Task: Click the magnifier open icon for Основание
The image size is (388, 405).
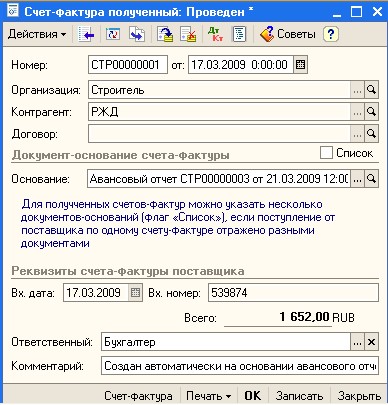Action: (371, 179)
